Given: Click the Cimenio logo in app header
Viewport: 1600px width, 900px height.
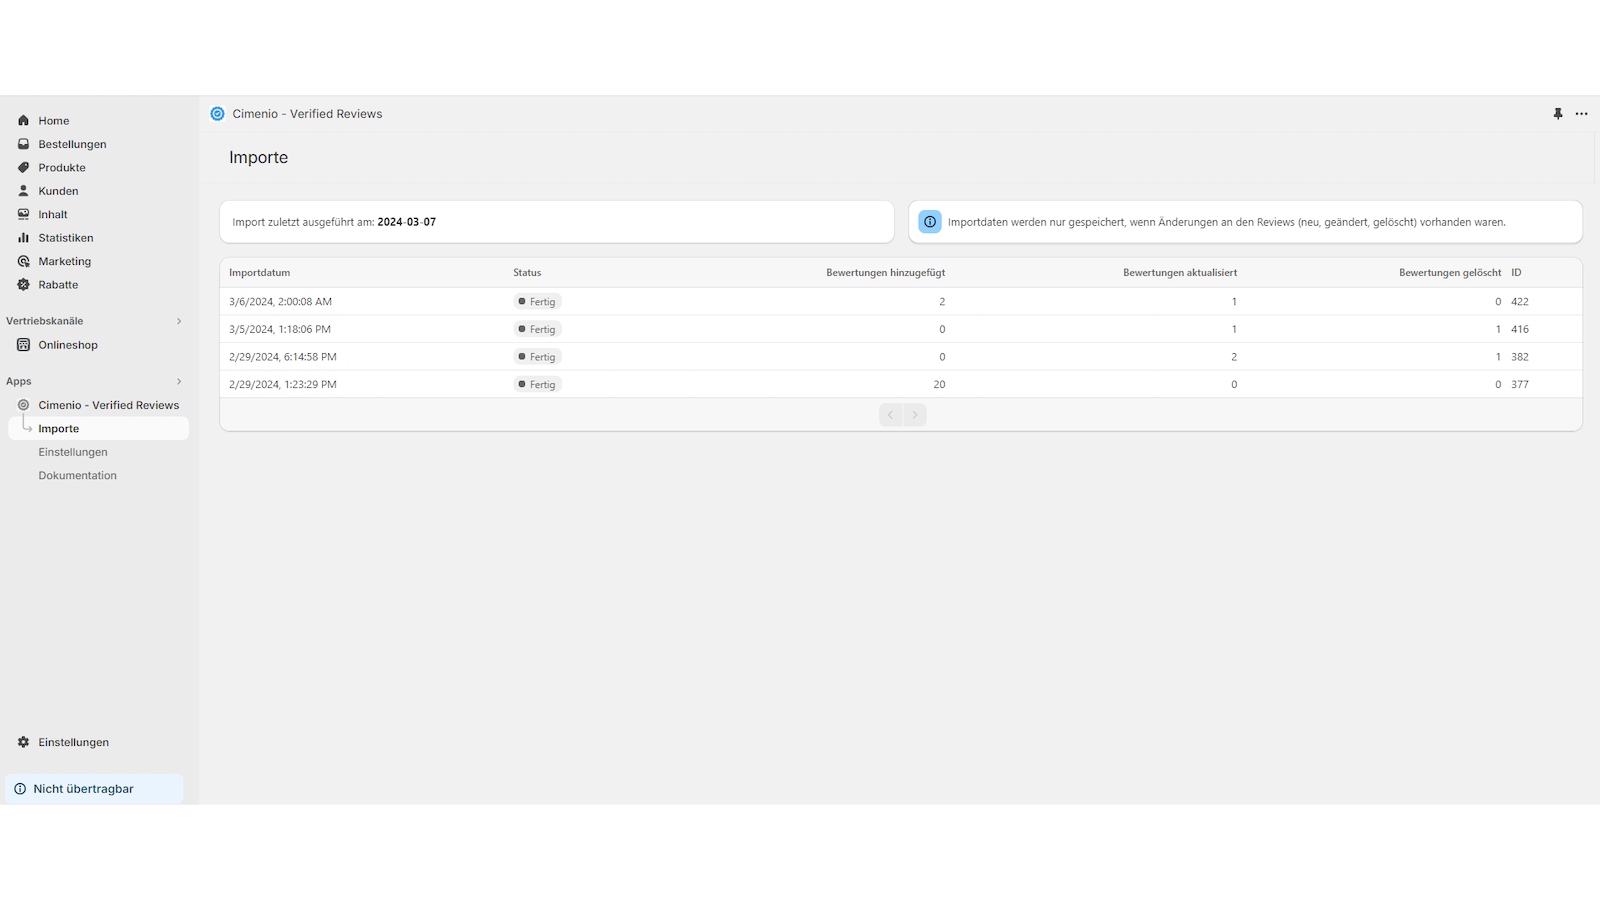Looking at the screenshot, I should pyautogui.click(x=217, y=114).
